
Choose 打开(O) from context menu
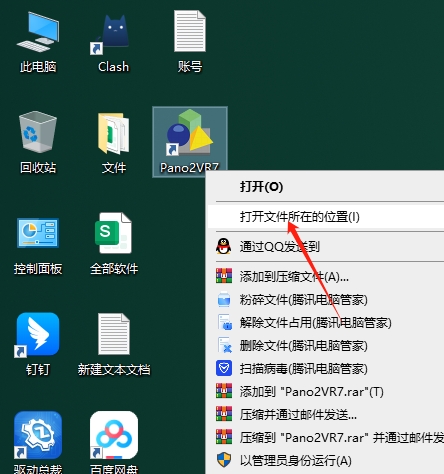coord(326,187)
